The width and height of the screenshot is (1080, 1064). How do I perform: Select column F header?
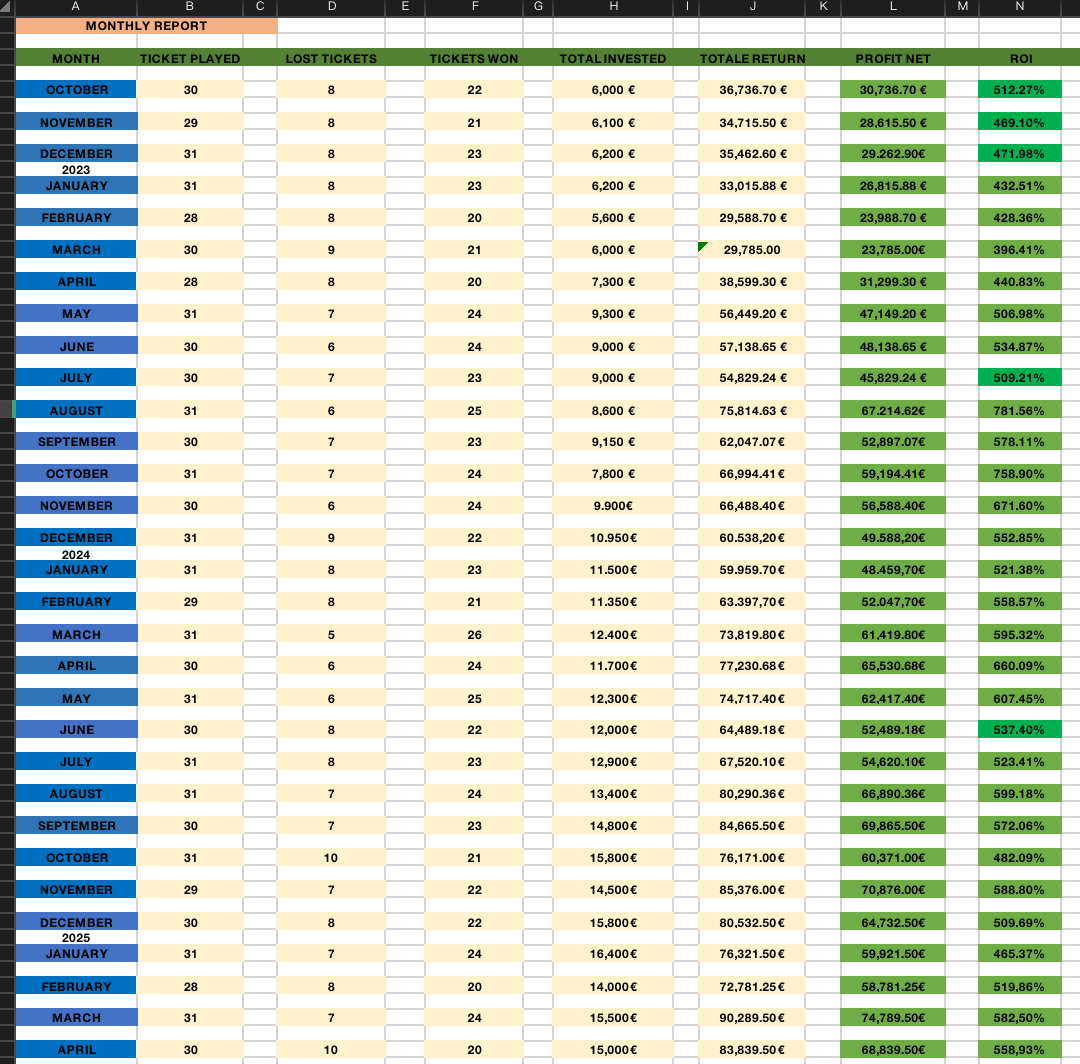[x=475, y=6]
